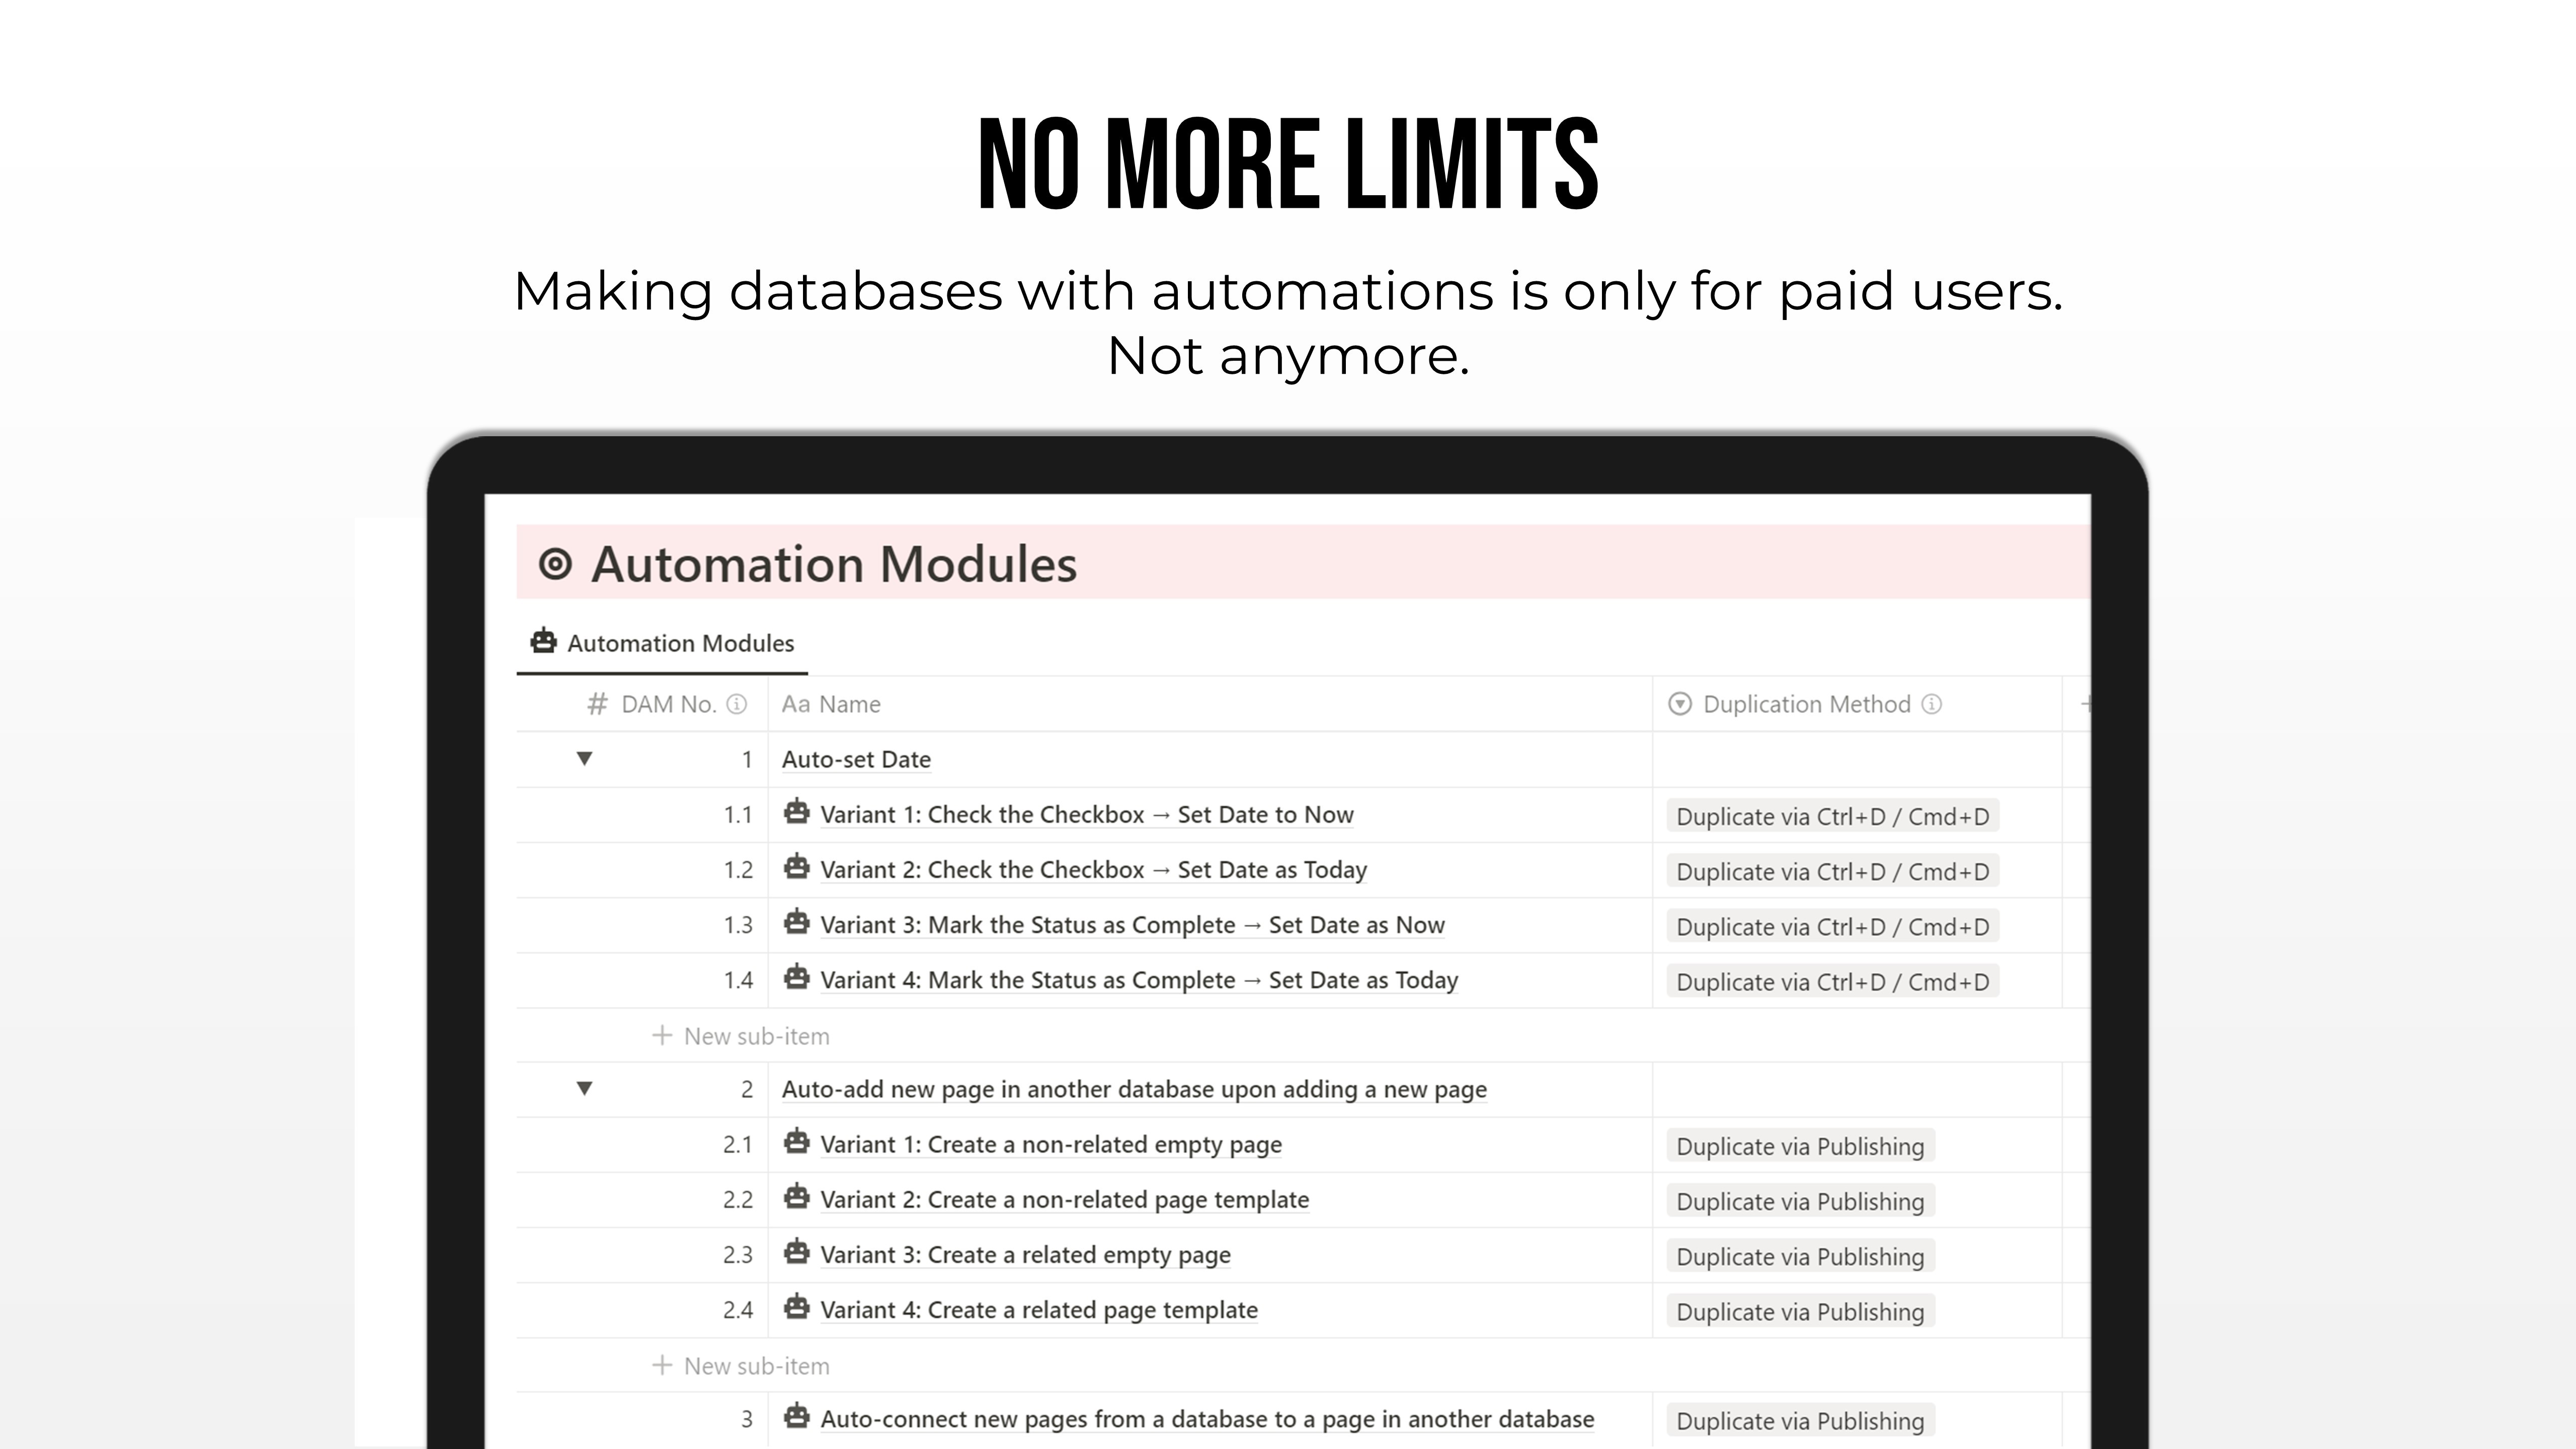Click robot icon on row 1.3 Mark Status Complete
This screenshot has height=1449, width=2576.
(796, 922)
